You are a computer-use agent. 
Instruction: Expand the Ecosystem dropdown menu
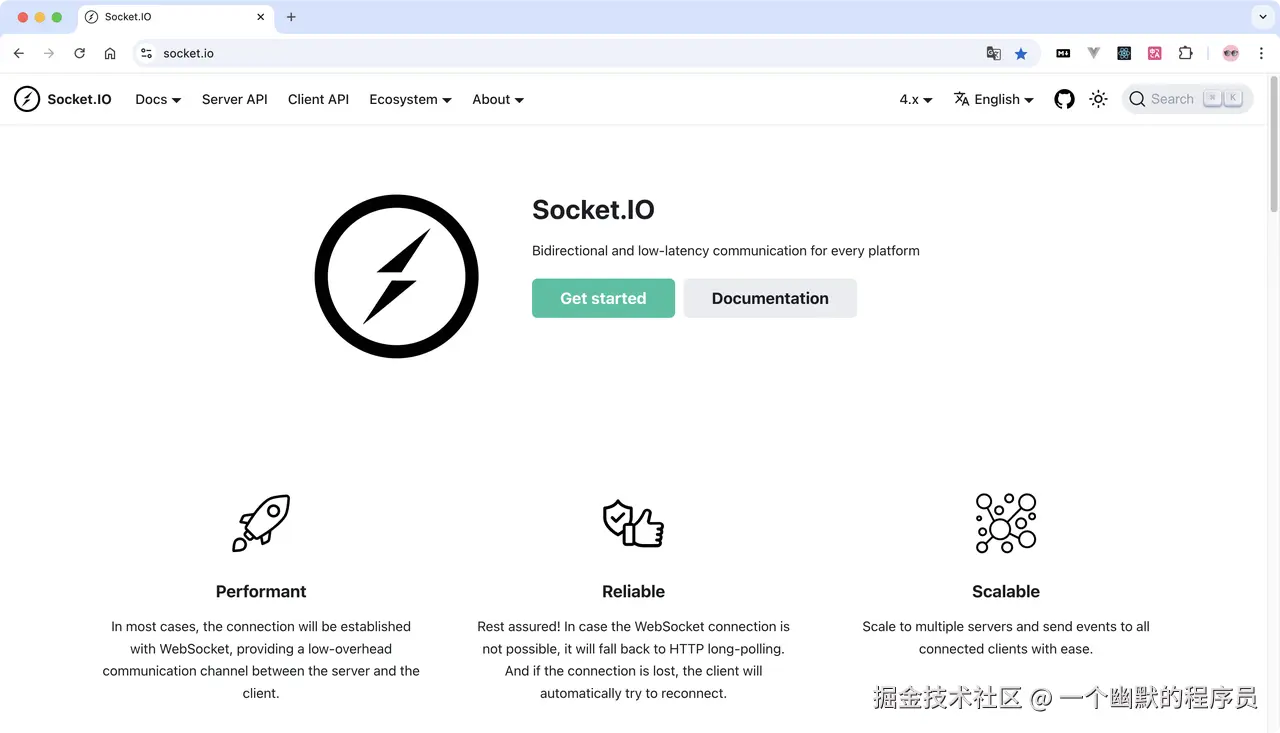coord(410,99)
